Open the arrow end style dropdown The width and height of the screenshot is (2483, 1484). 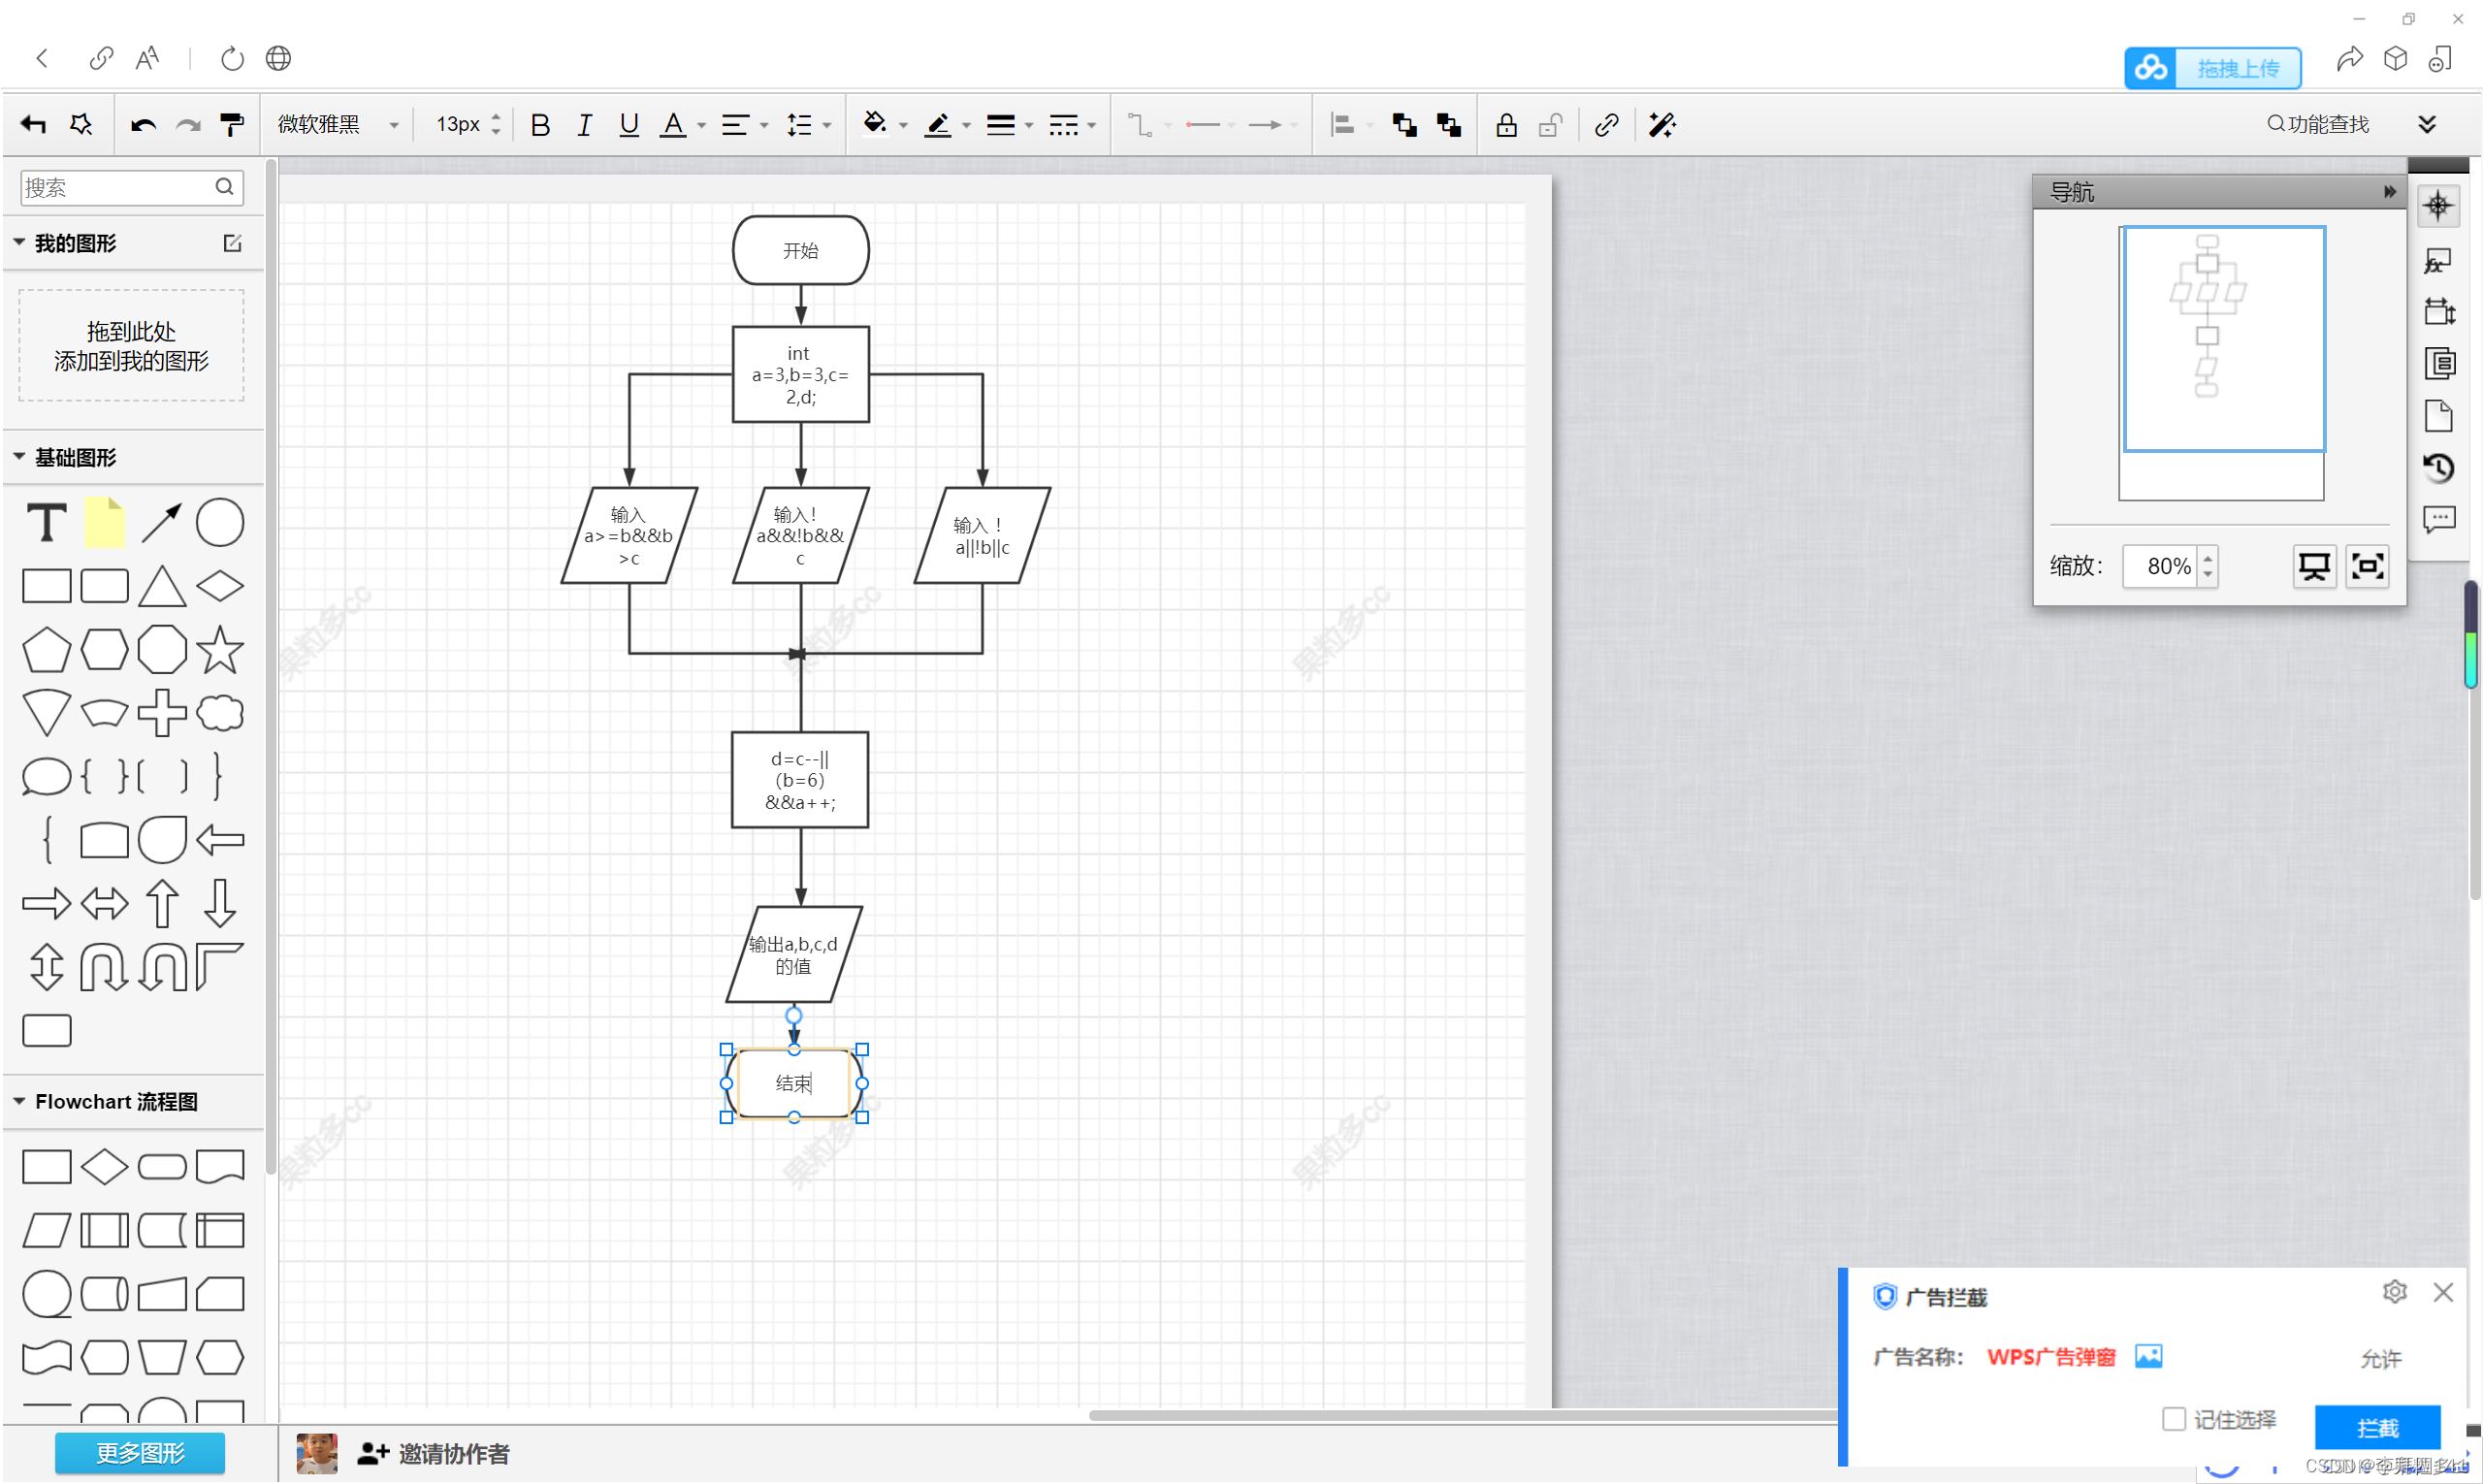[x=1272, y=125]
